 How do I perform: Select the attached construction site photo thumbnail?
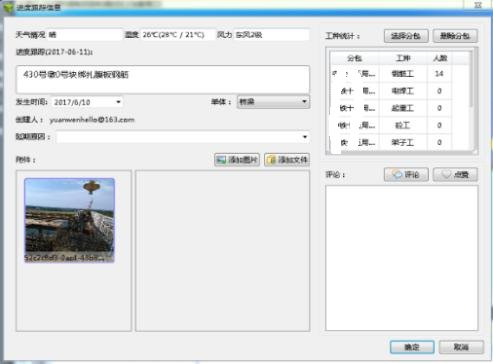69,220
